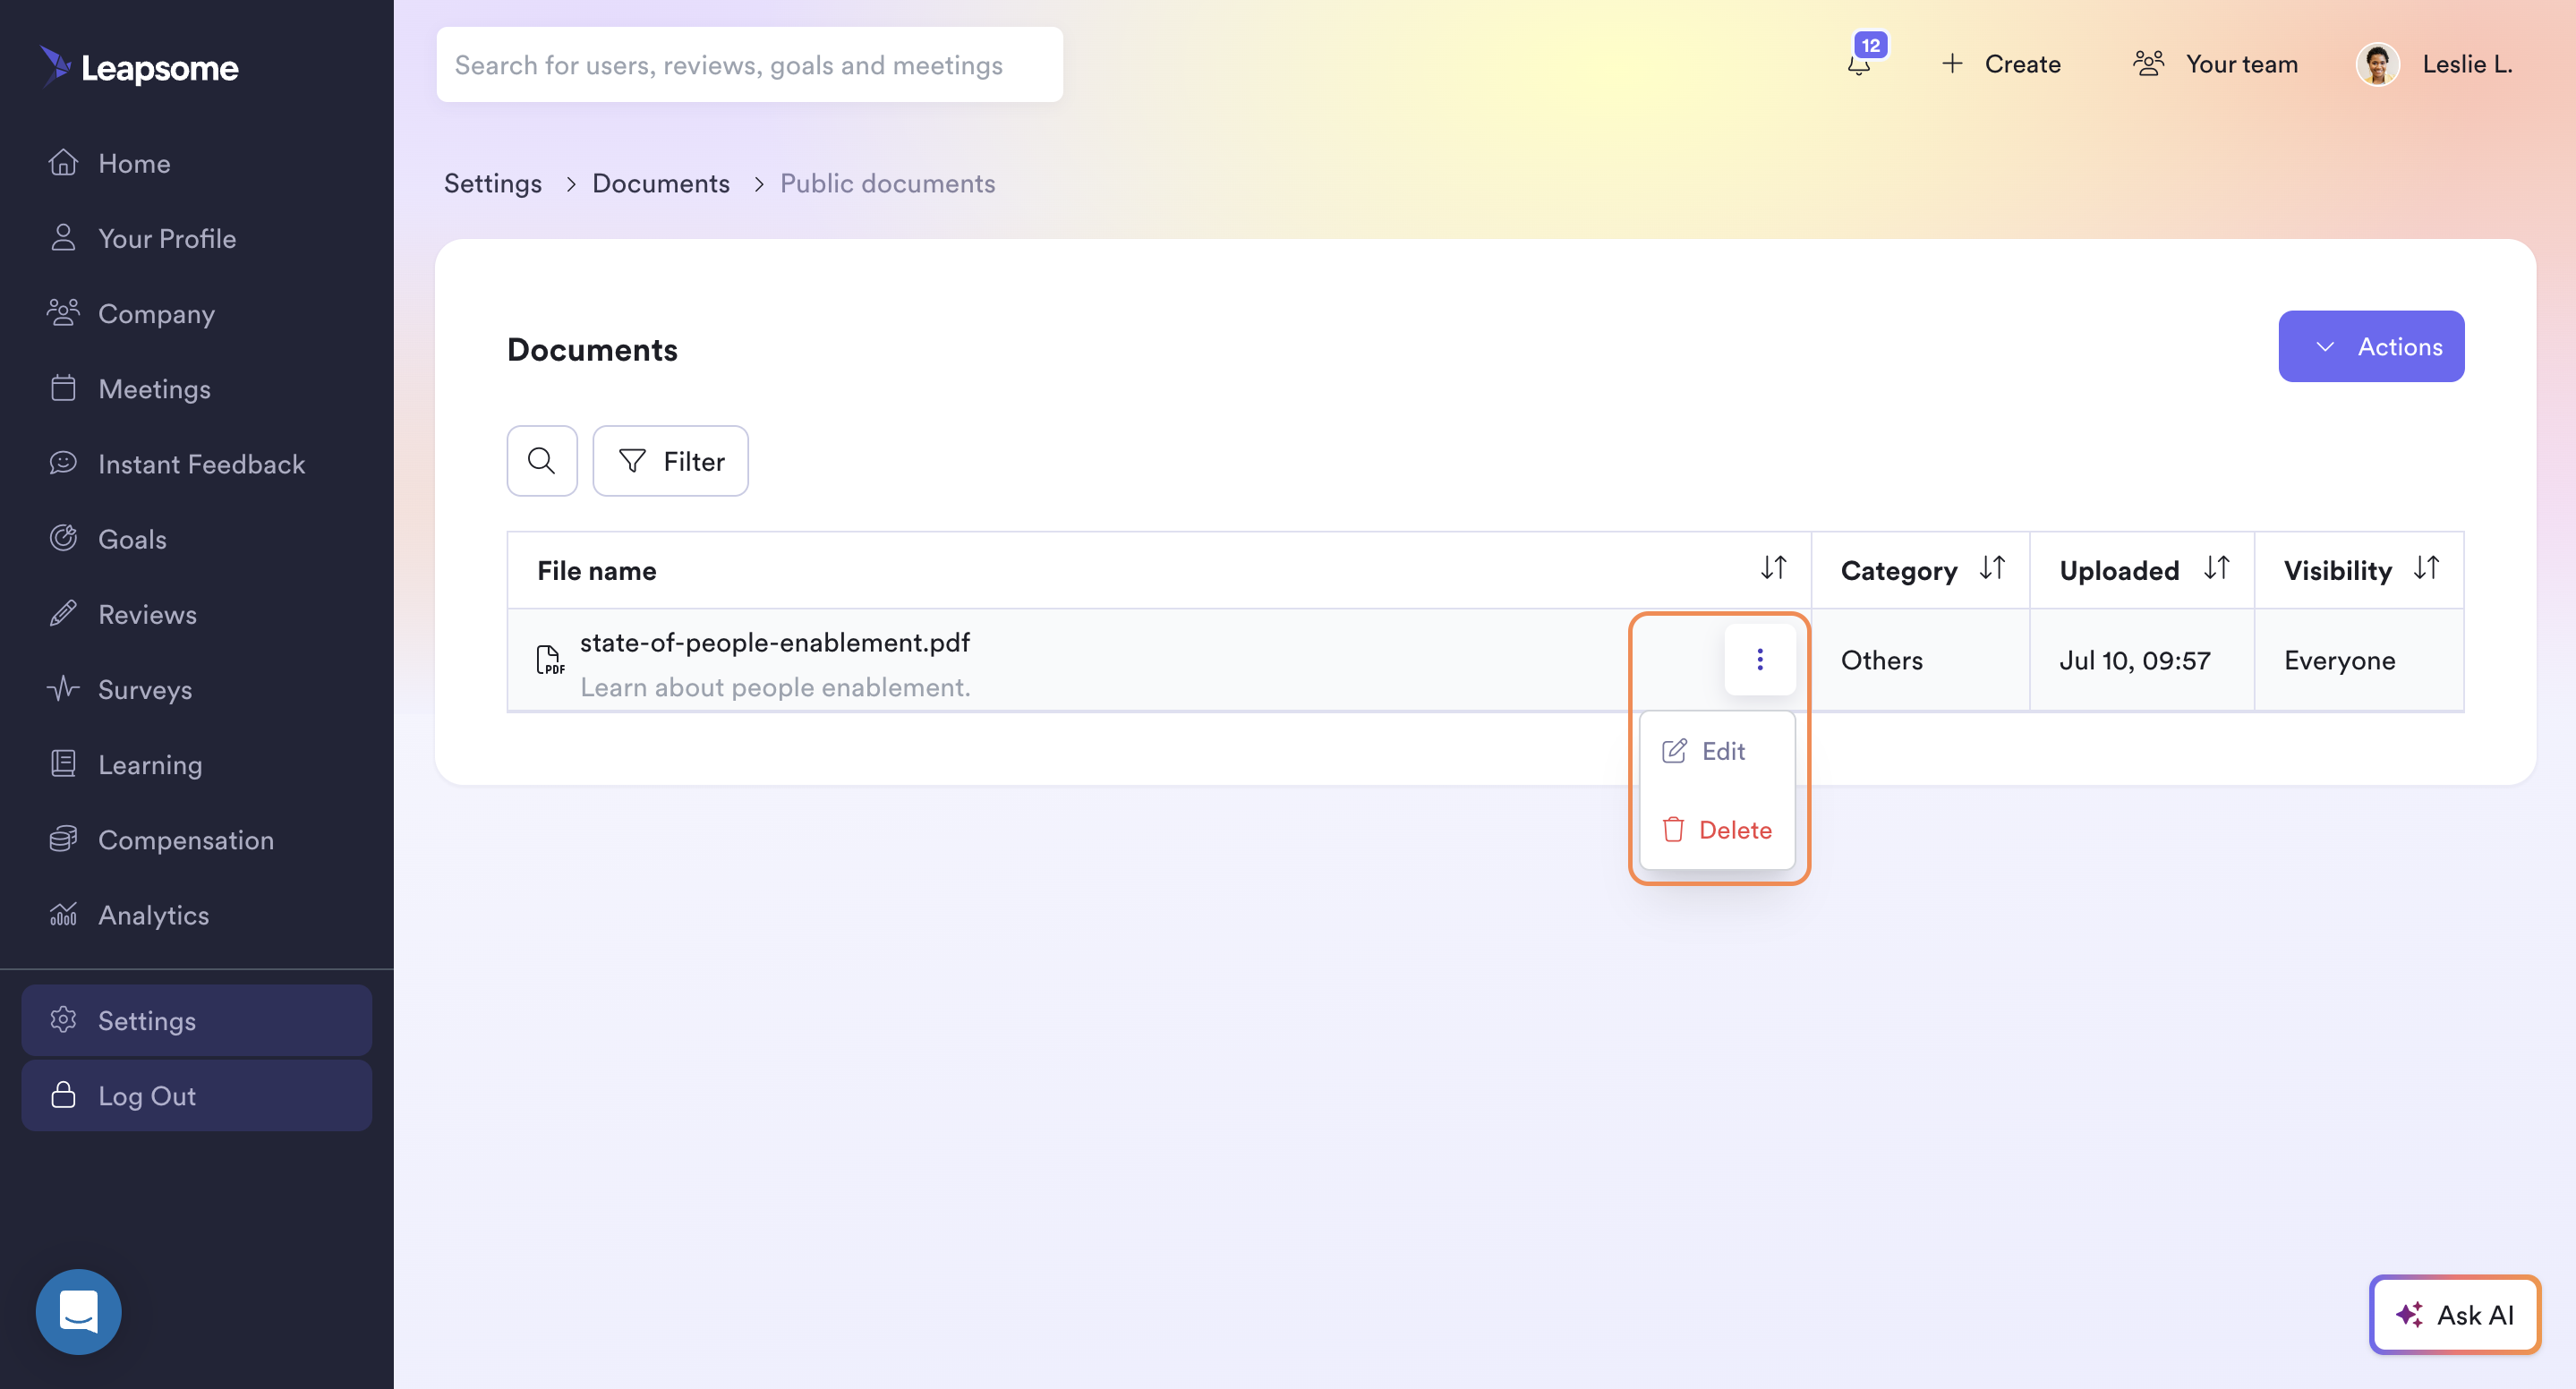Sort by File name arrows
This screenshot has width=2576, height=1389.
point(1773,568)
